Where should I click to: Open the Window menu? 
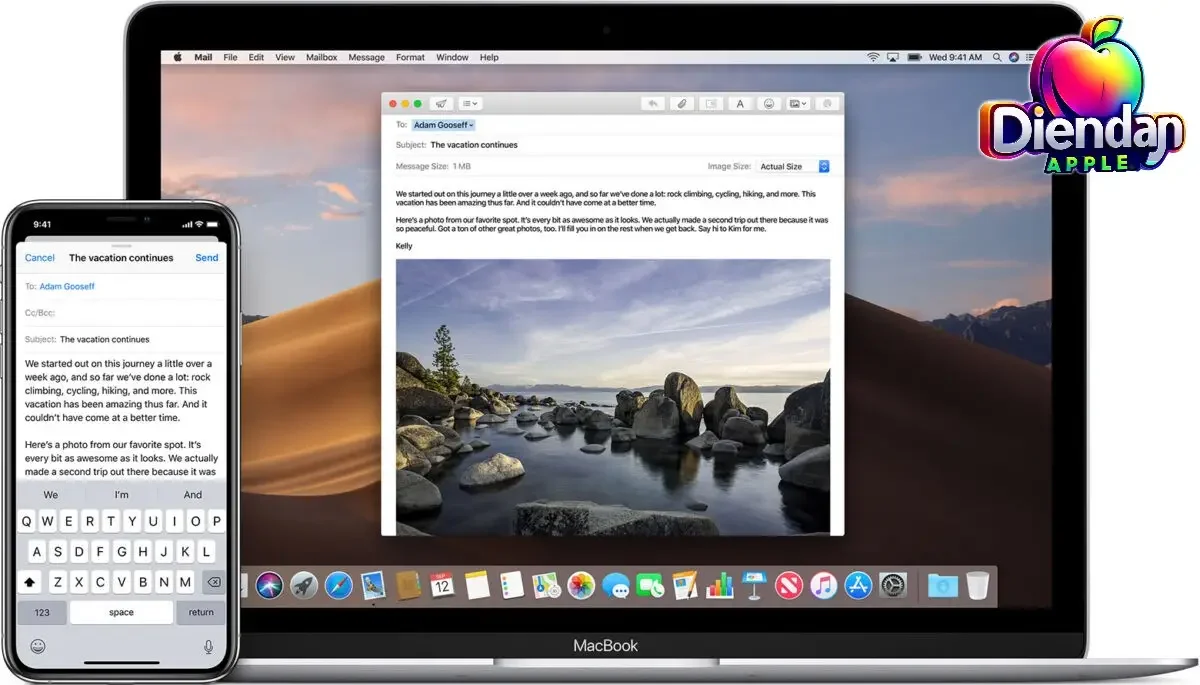452,57
